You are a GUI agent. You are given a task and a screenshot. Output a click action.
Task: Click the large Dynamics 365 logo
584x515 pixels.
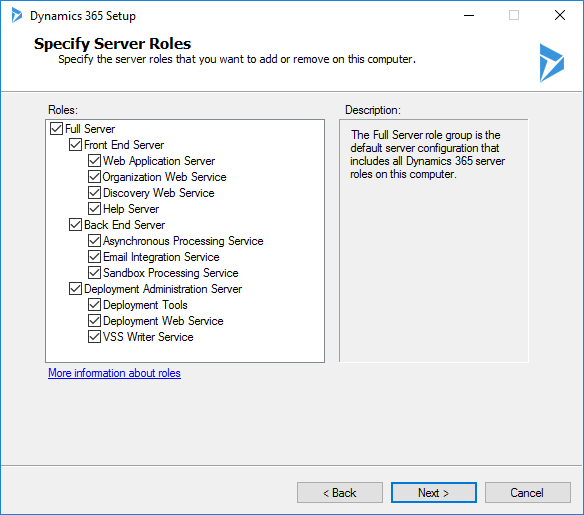[552, 63]
